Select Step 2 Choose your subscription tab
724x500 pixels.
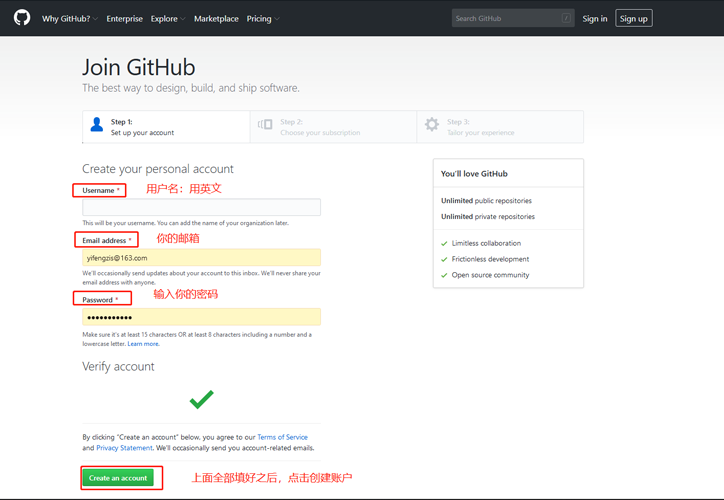333,127
